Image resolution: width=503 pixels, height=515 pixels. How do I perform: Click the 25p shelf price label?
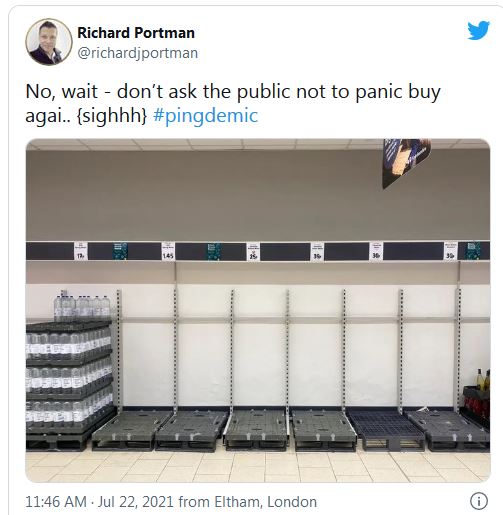point(253,251)
